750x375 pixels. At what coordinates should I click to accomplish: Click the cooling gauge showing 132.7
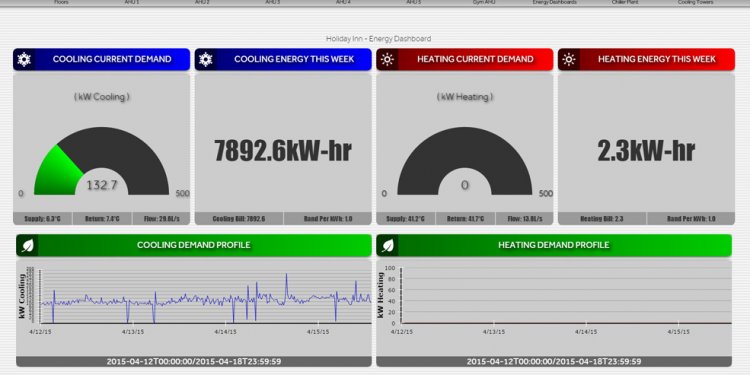[101, 161]
